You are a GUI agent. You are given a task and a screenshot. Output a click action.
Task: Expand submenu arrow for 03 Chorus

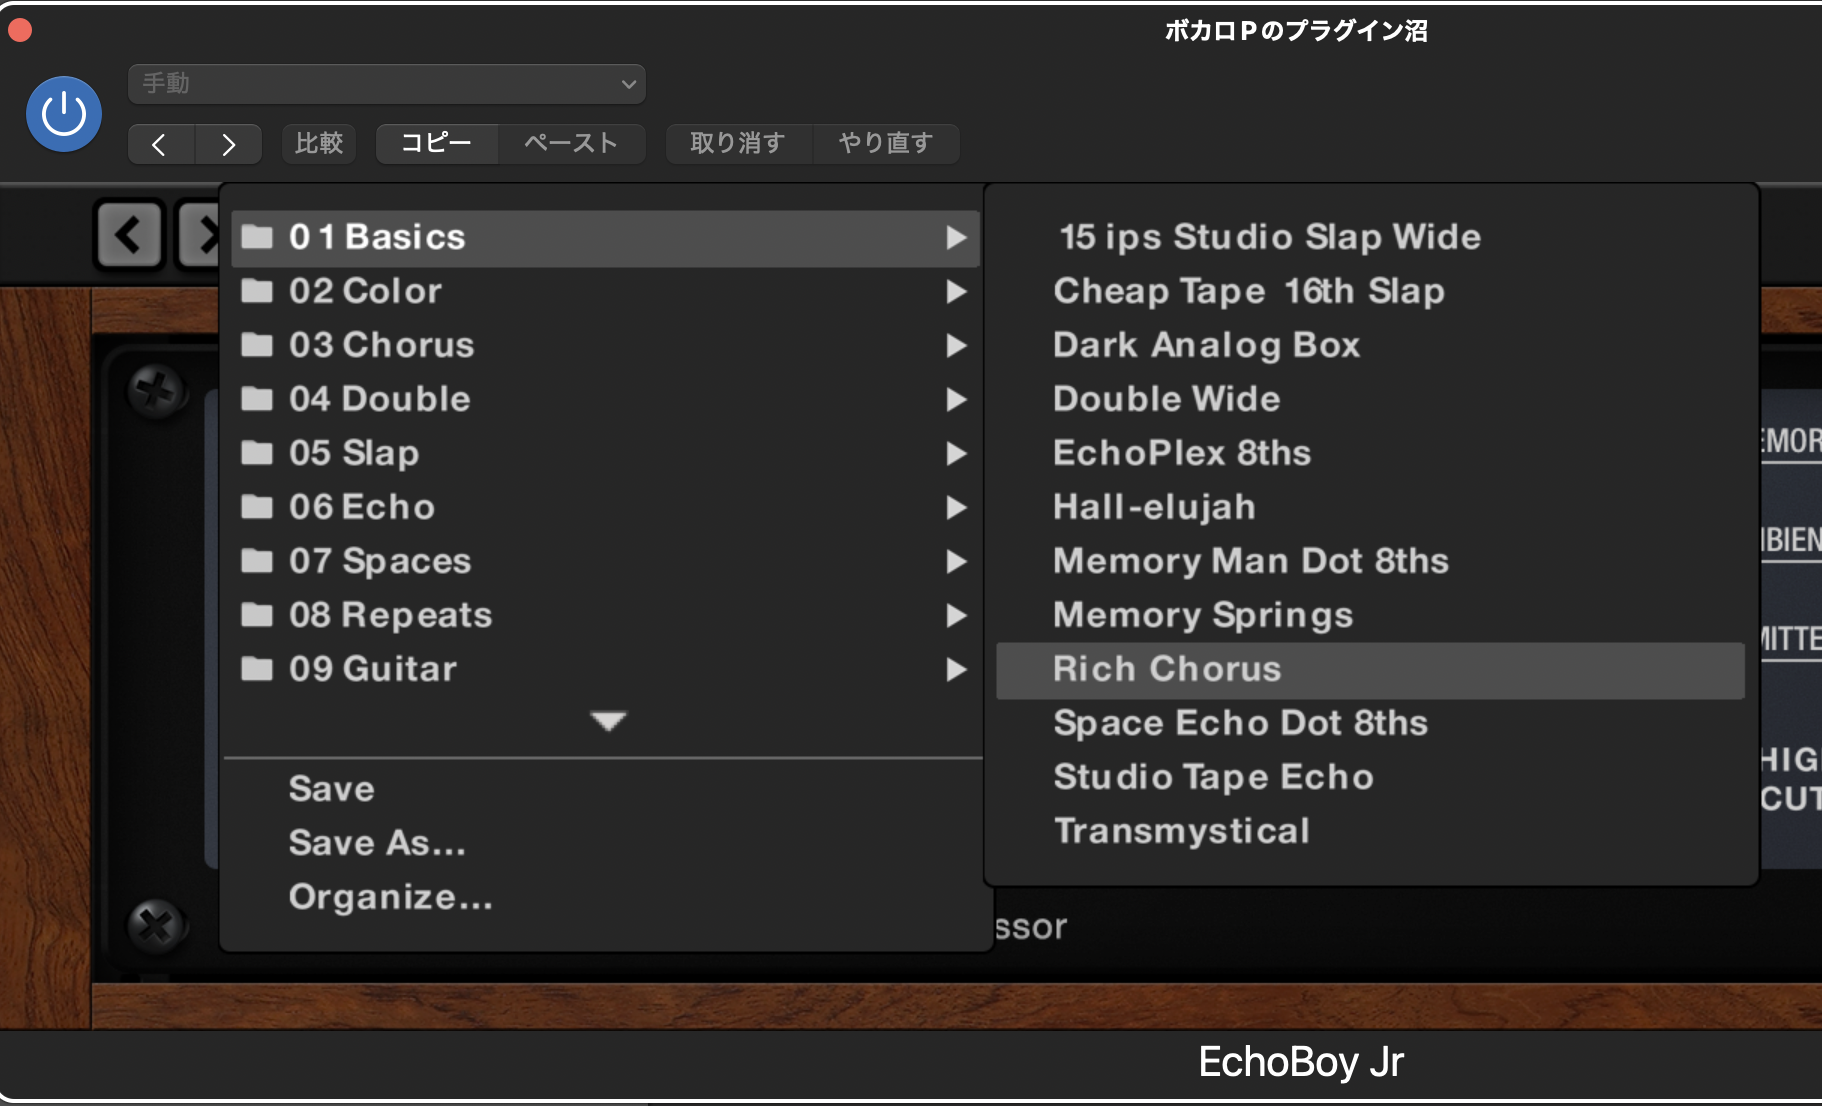[x=956, y=346]
